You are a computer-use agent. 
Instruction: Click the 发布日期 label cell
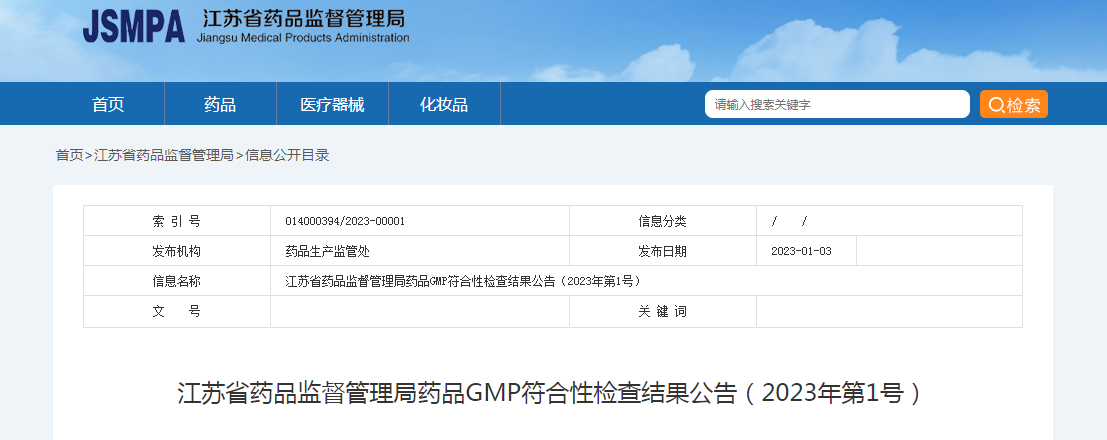662,251
